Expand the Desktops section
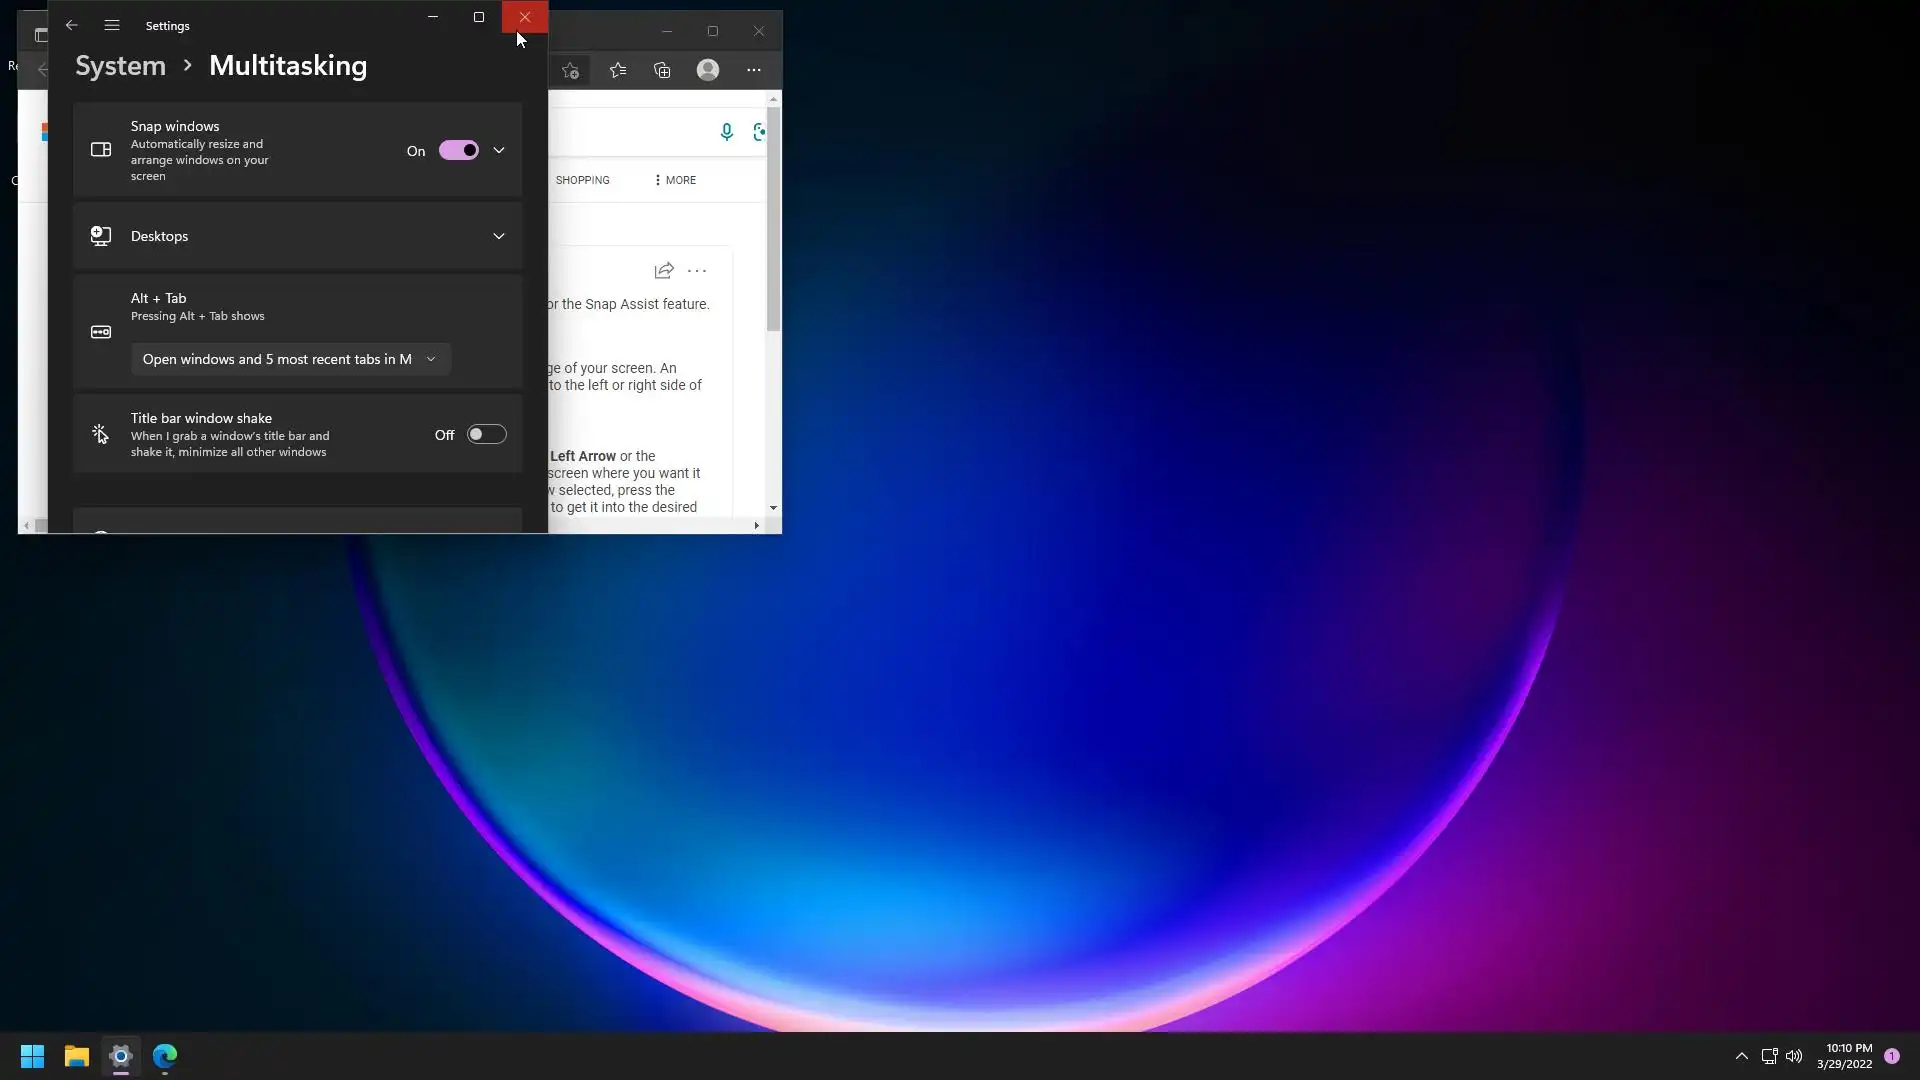Screen dimensions: 1920x1080 pos(499,237)
